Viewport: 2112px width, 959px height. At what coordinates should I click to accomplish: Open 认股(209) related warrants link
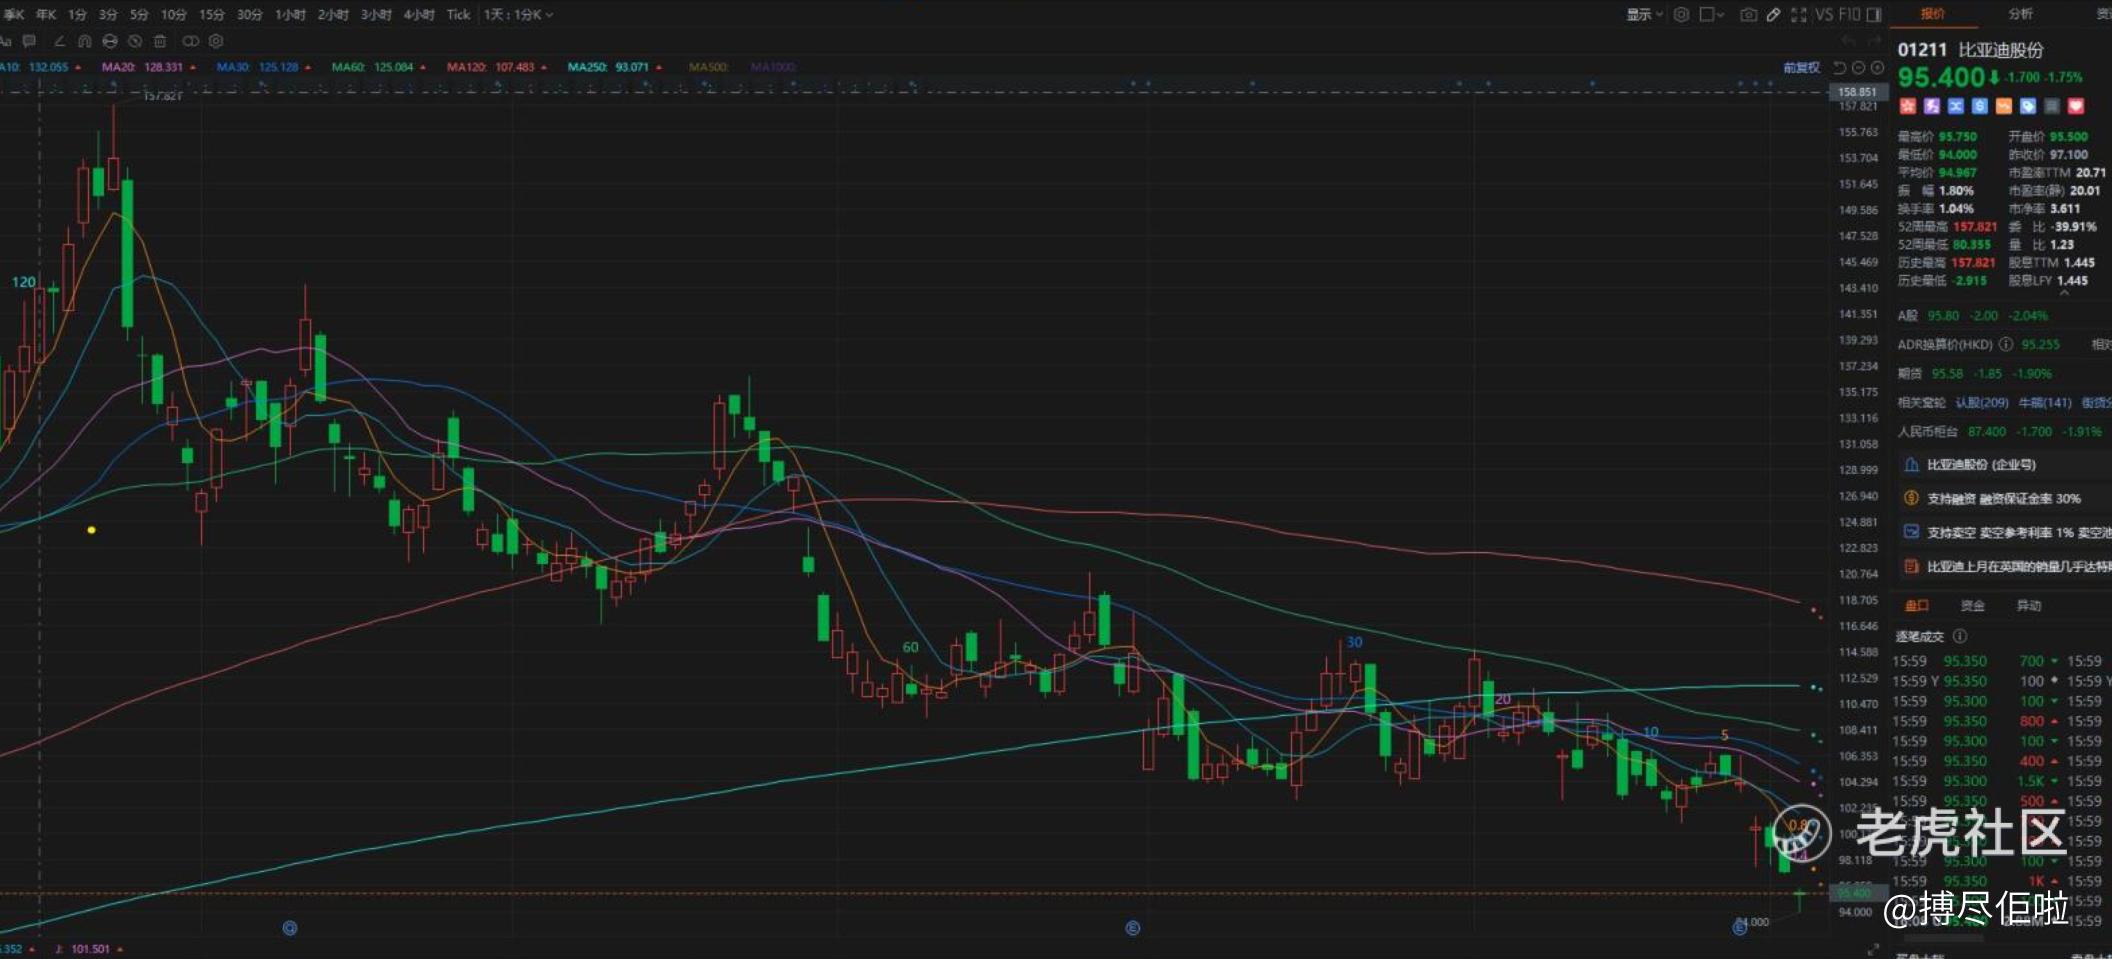1982,403
